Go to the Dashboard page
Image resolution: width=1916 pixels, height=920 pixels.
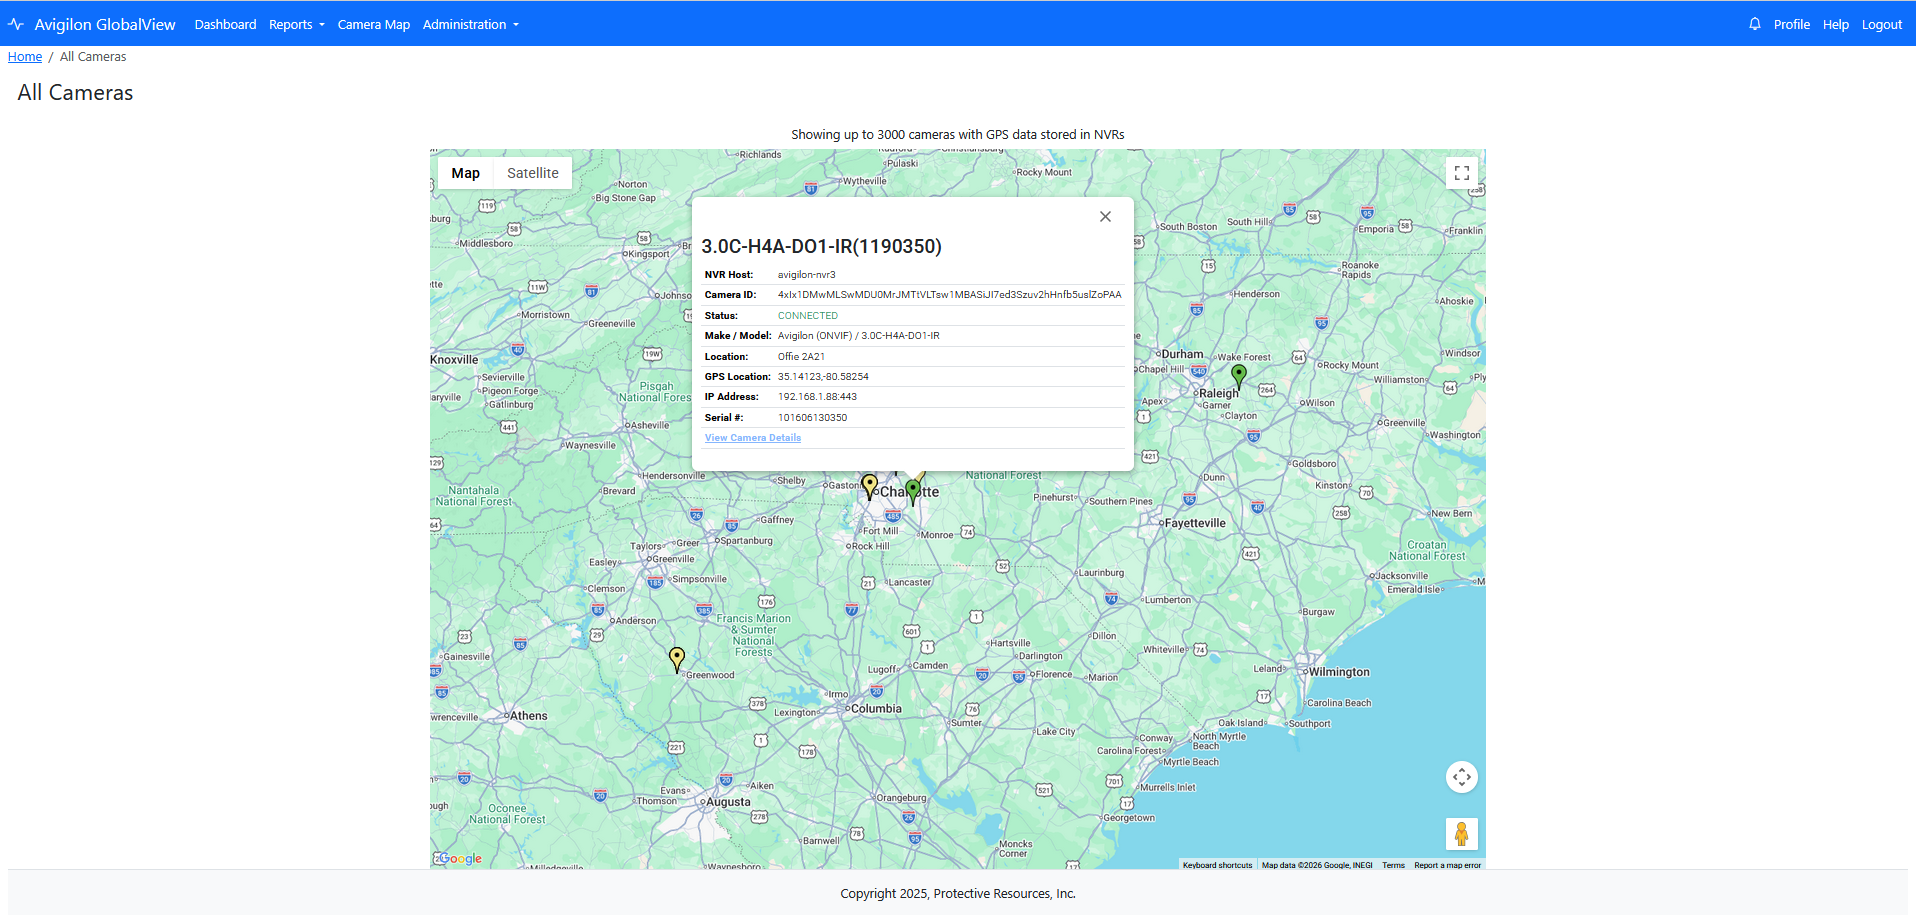click(x=225, y=24)
